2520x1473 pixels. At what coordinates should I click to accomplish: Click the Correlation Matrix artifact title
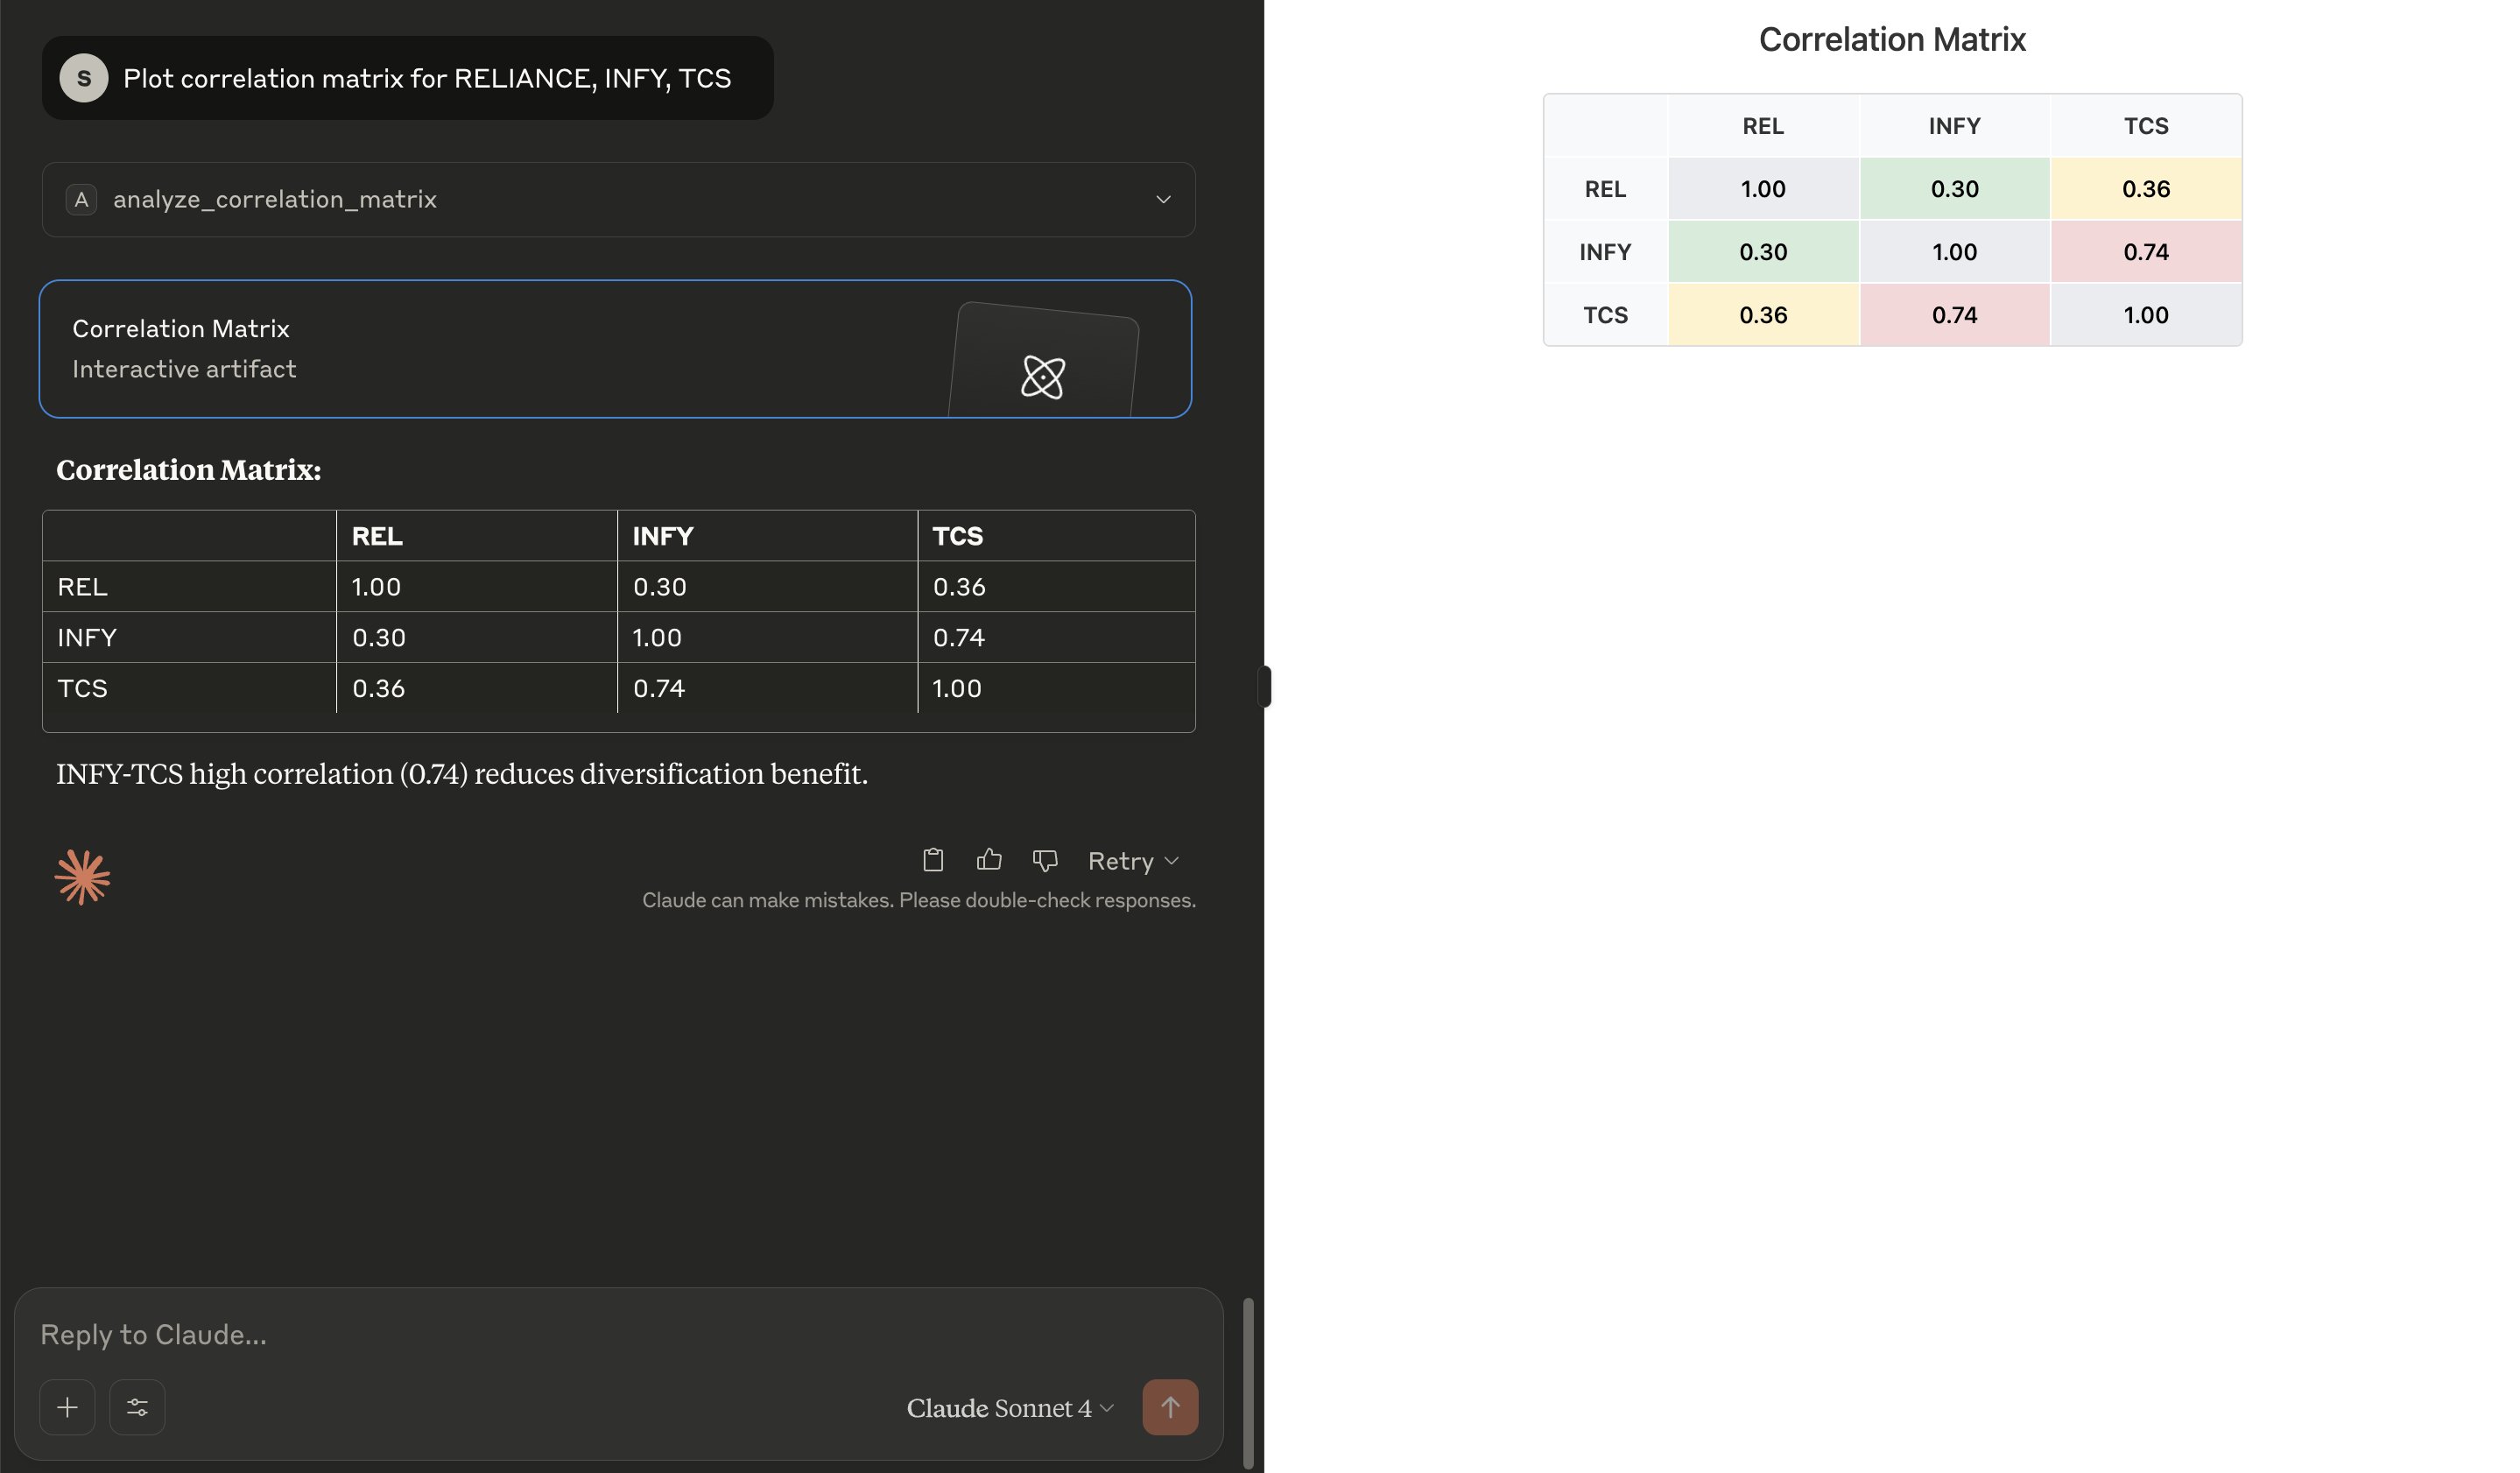[1892, 39]
